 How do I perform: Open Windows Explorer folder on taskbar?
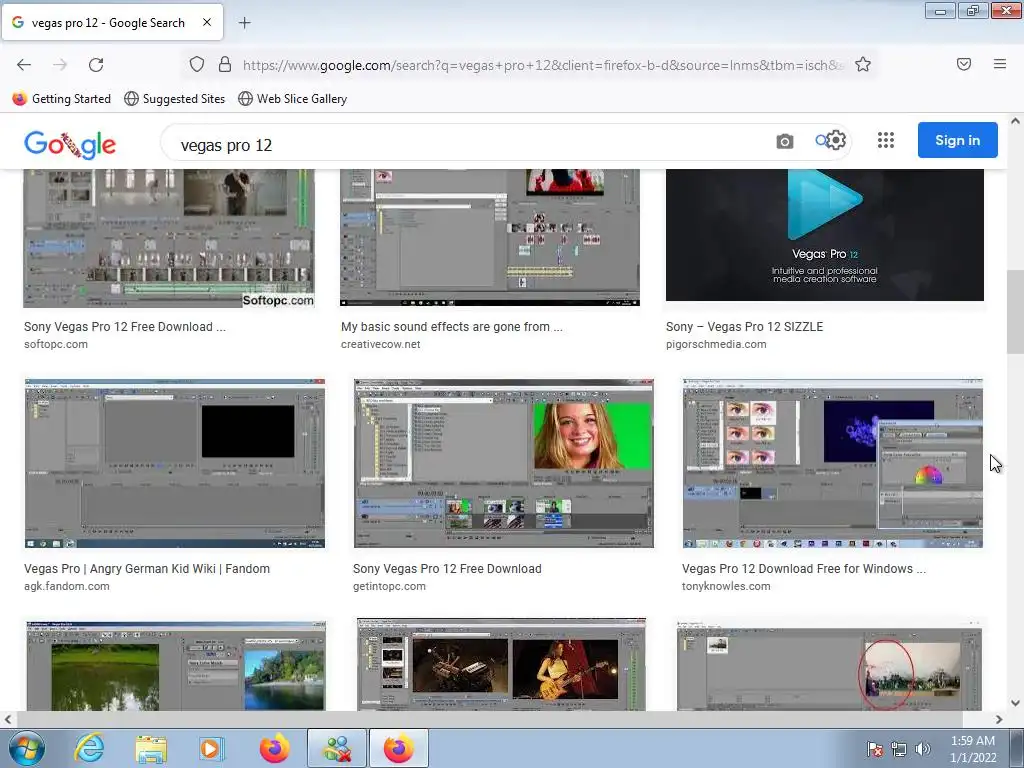click(x=151, y=748)
